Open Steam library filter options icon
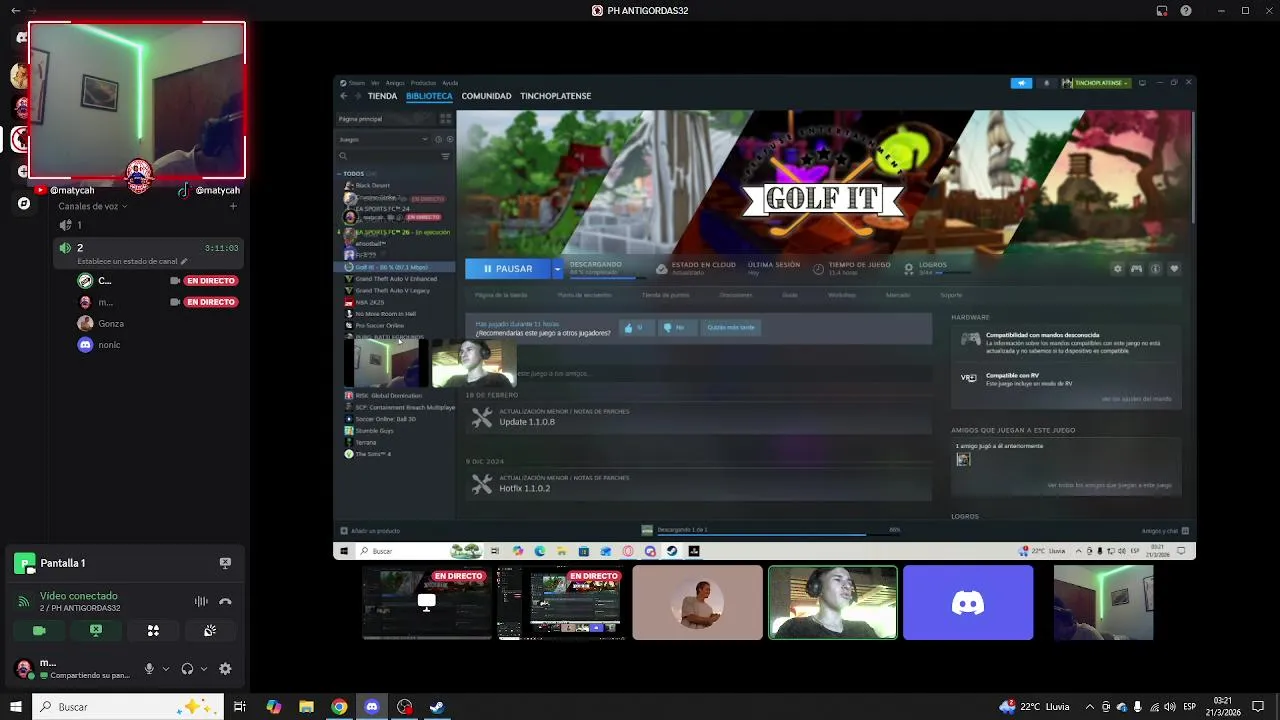The width and height of the screenshot is (1280, 720). click(446, 156)
